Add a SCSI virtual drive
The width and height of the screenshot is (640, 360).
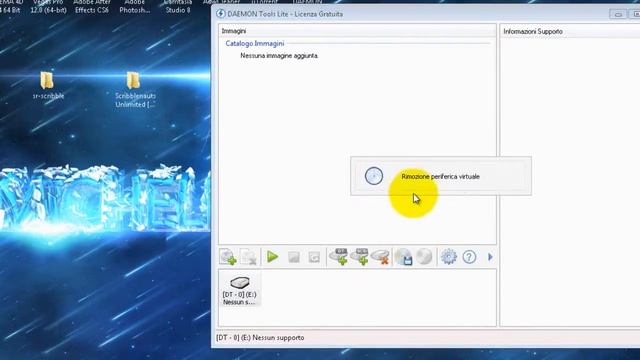click(359, 257)
